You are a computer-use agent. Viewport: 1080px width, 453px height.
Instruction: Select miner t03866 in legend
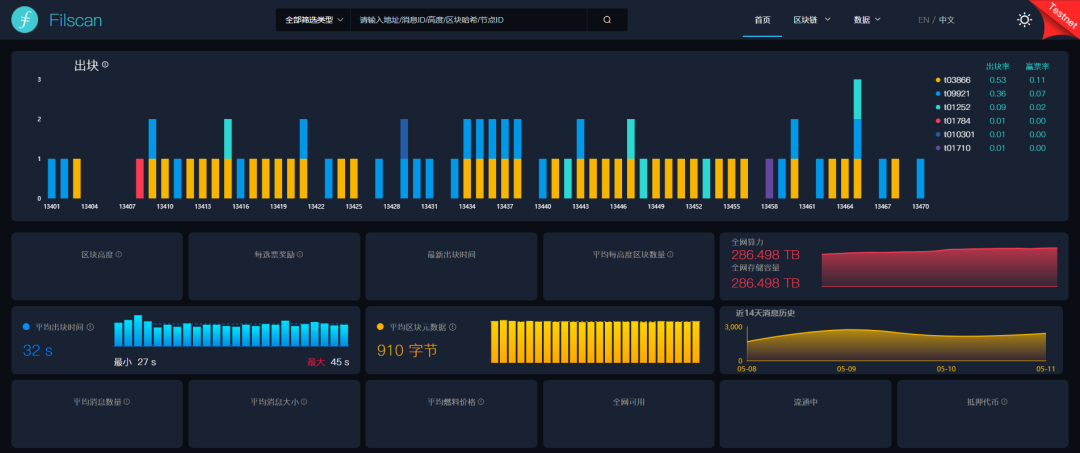click(957, 80)
